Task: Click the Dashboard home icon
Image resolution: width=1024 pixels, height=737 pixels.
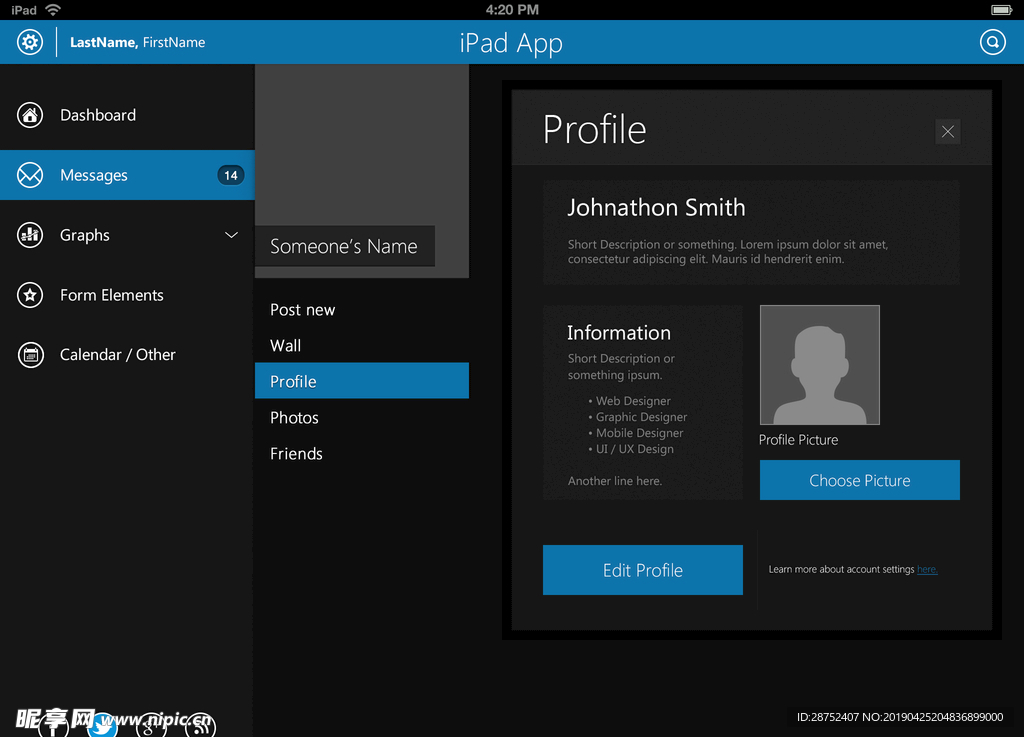Action: [x=30, y=116]
